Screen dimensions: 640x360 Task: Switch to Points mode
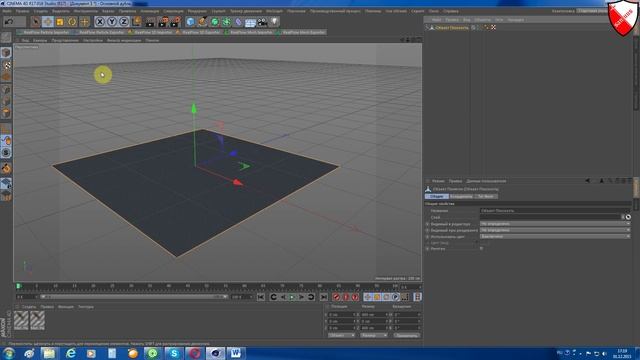click(6, 89)
